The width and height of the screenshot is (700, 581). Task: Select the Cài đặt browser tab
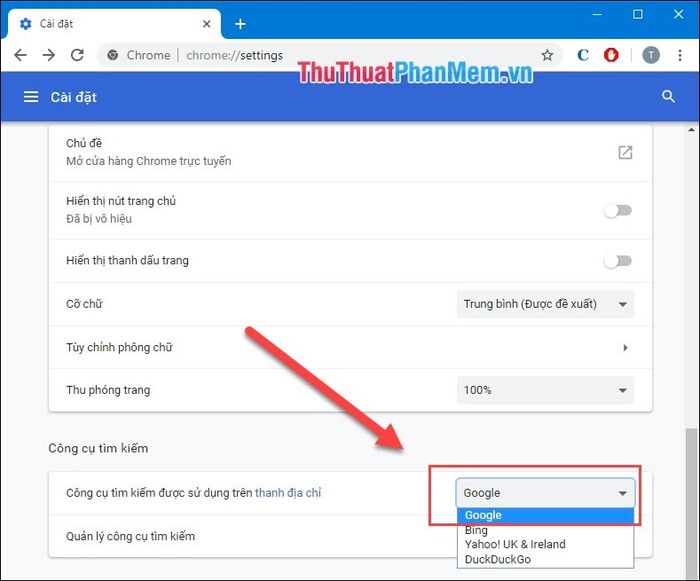coord(114,24)
